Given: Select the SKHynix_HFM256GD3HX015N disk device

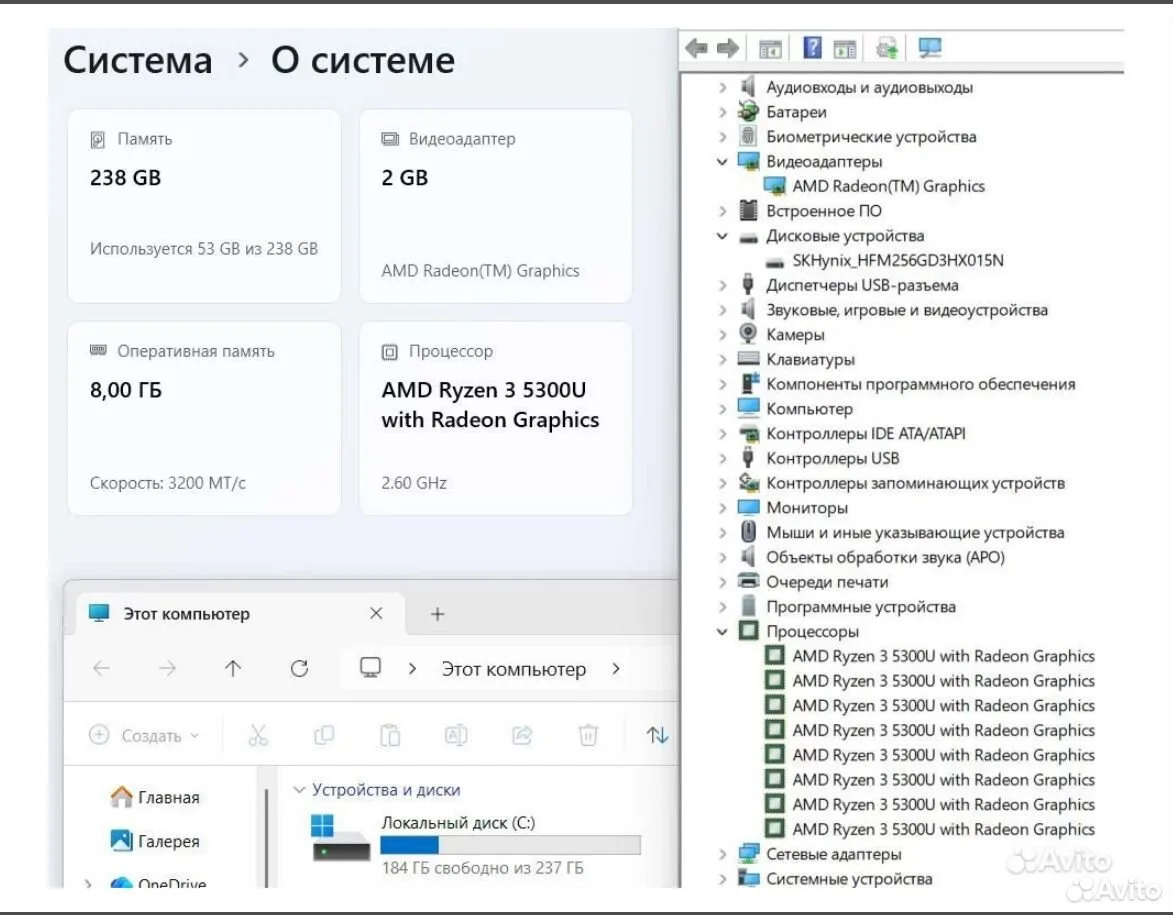Looking at the screenshot, I should [x=885, y=260].
